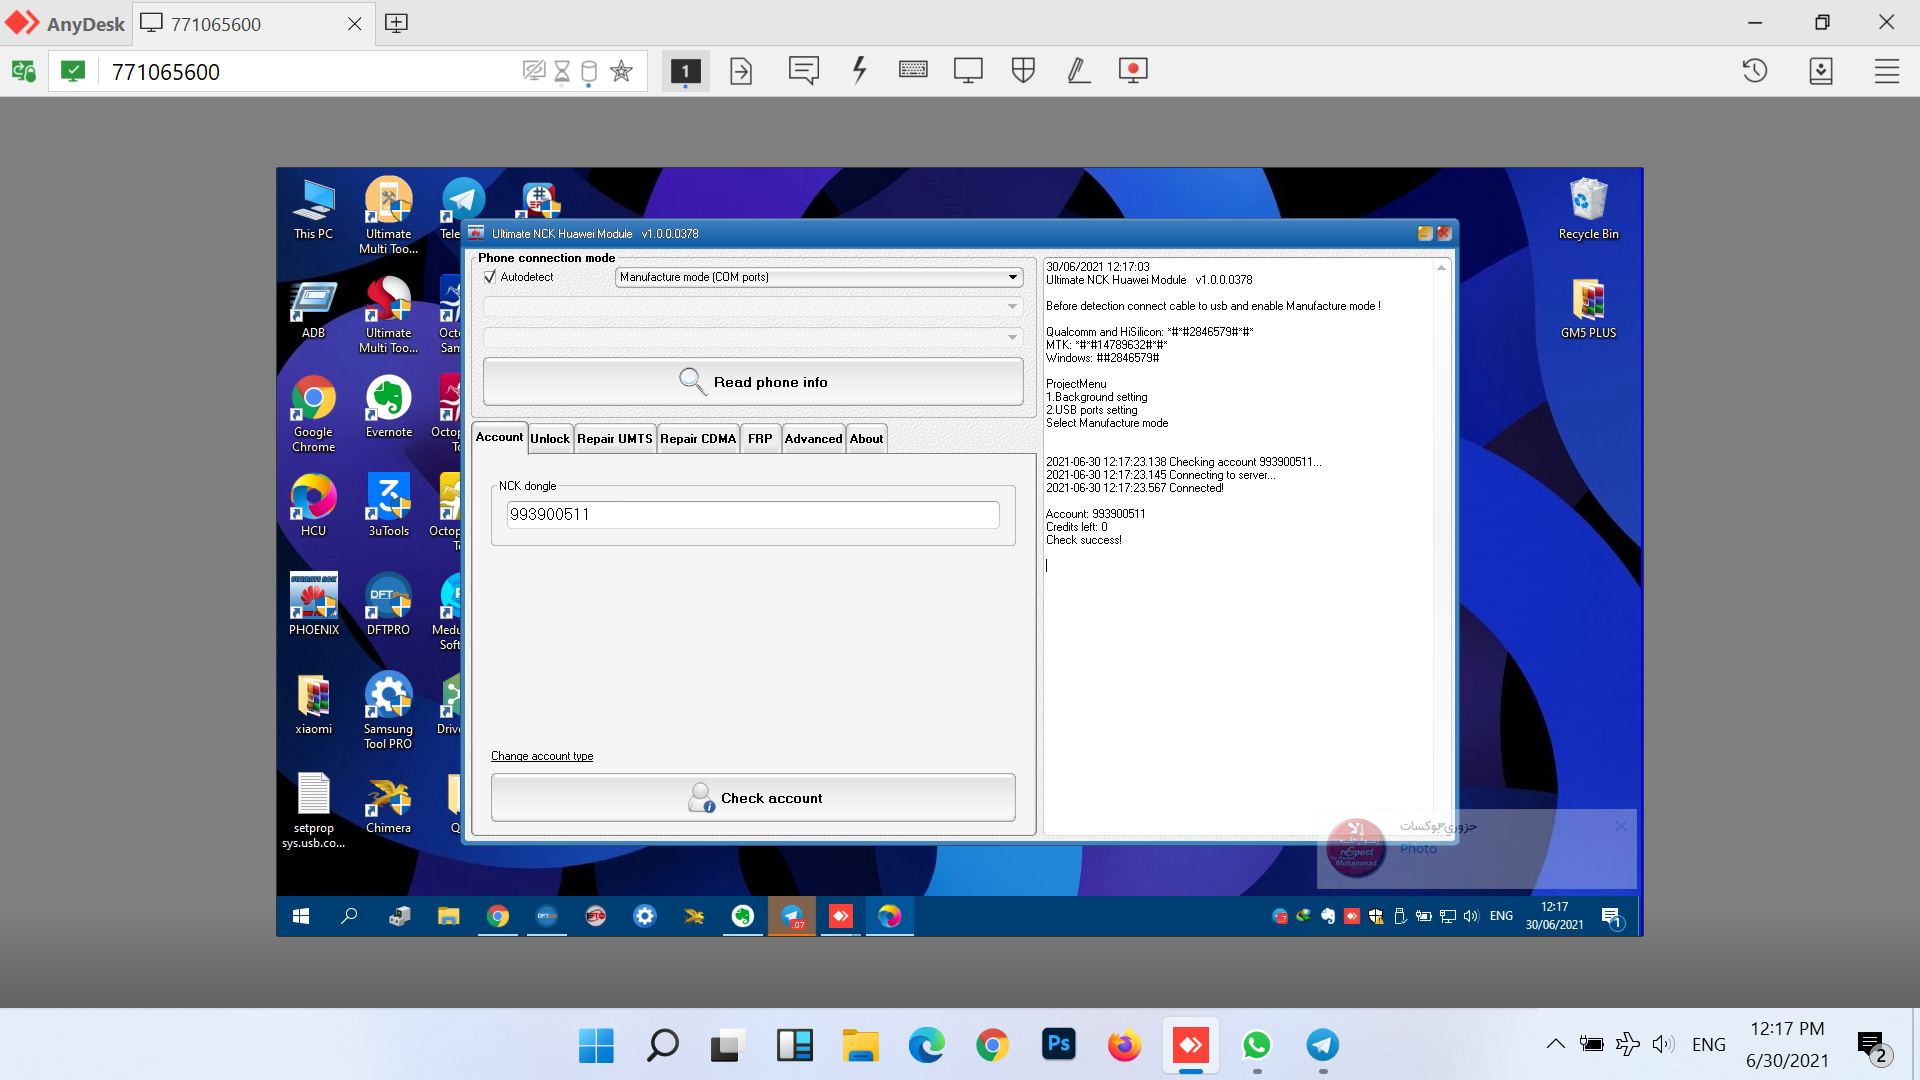Open AnyDesk session history icon
The width and height of the screenshot is (1920, 1080).
[1755, 71]
